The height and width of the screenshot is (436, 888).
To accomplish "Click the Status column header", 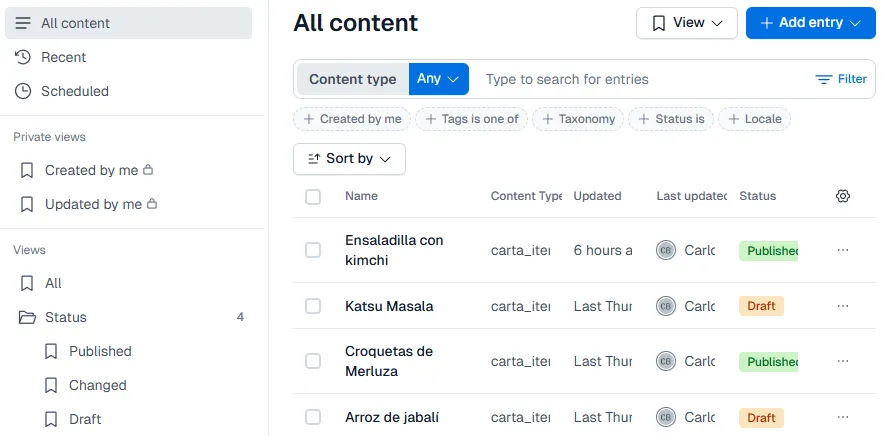I will 758,196.
